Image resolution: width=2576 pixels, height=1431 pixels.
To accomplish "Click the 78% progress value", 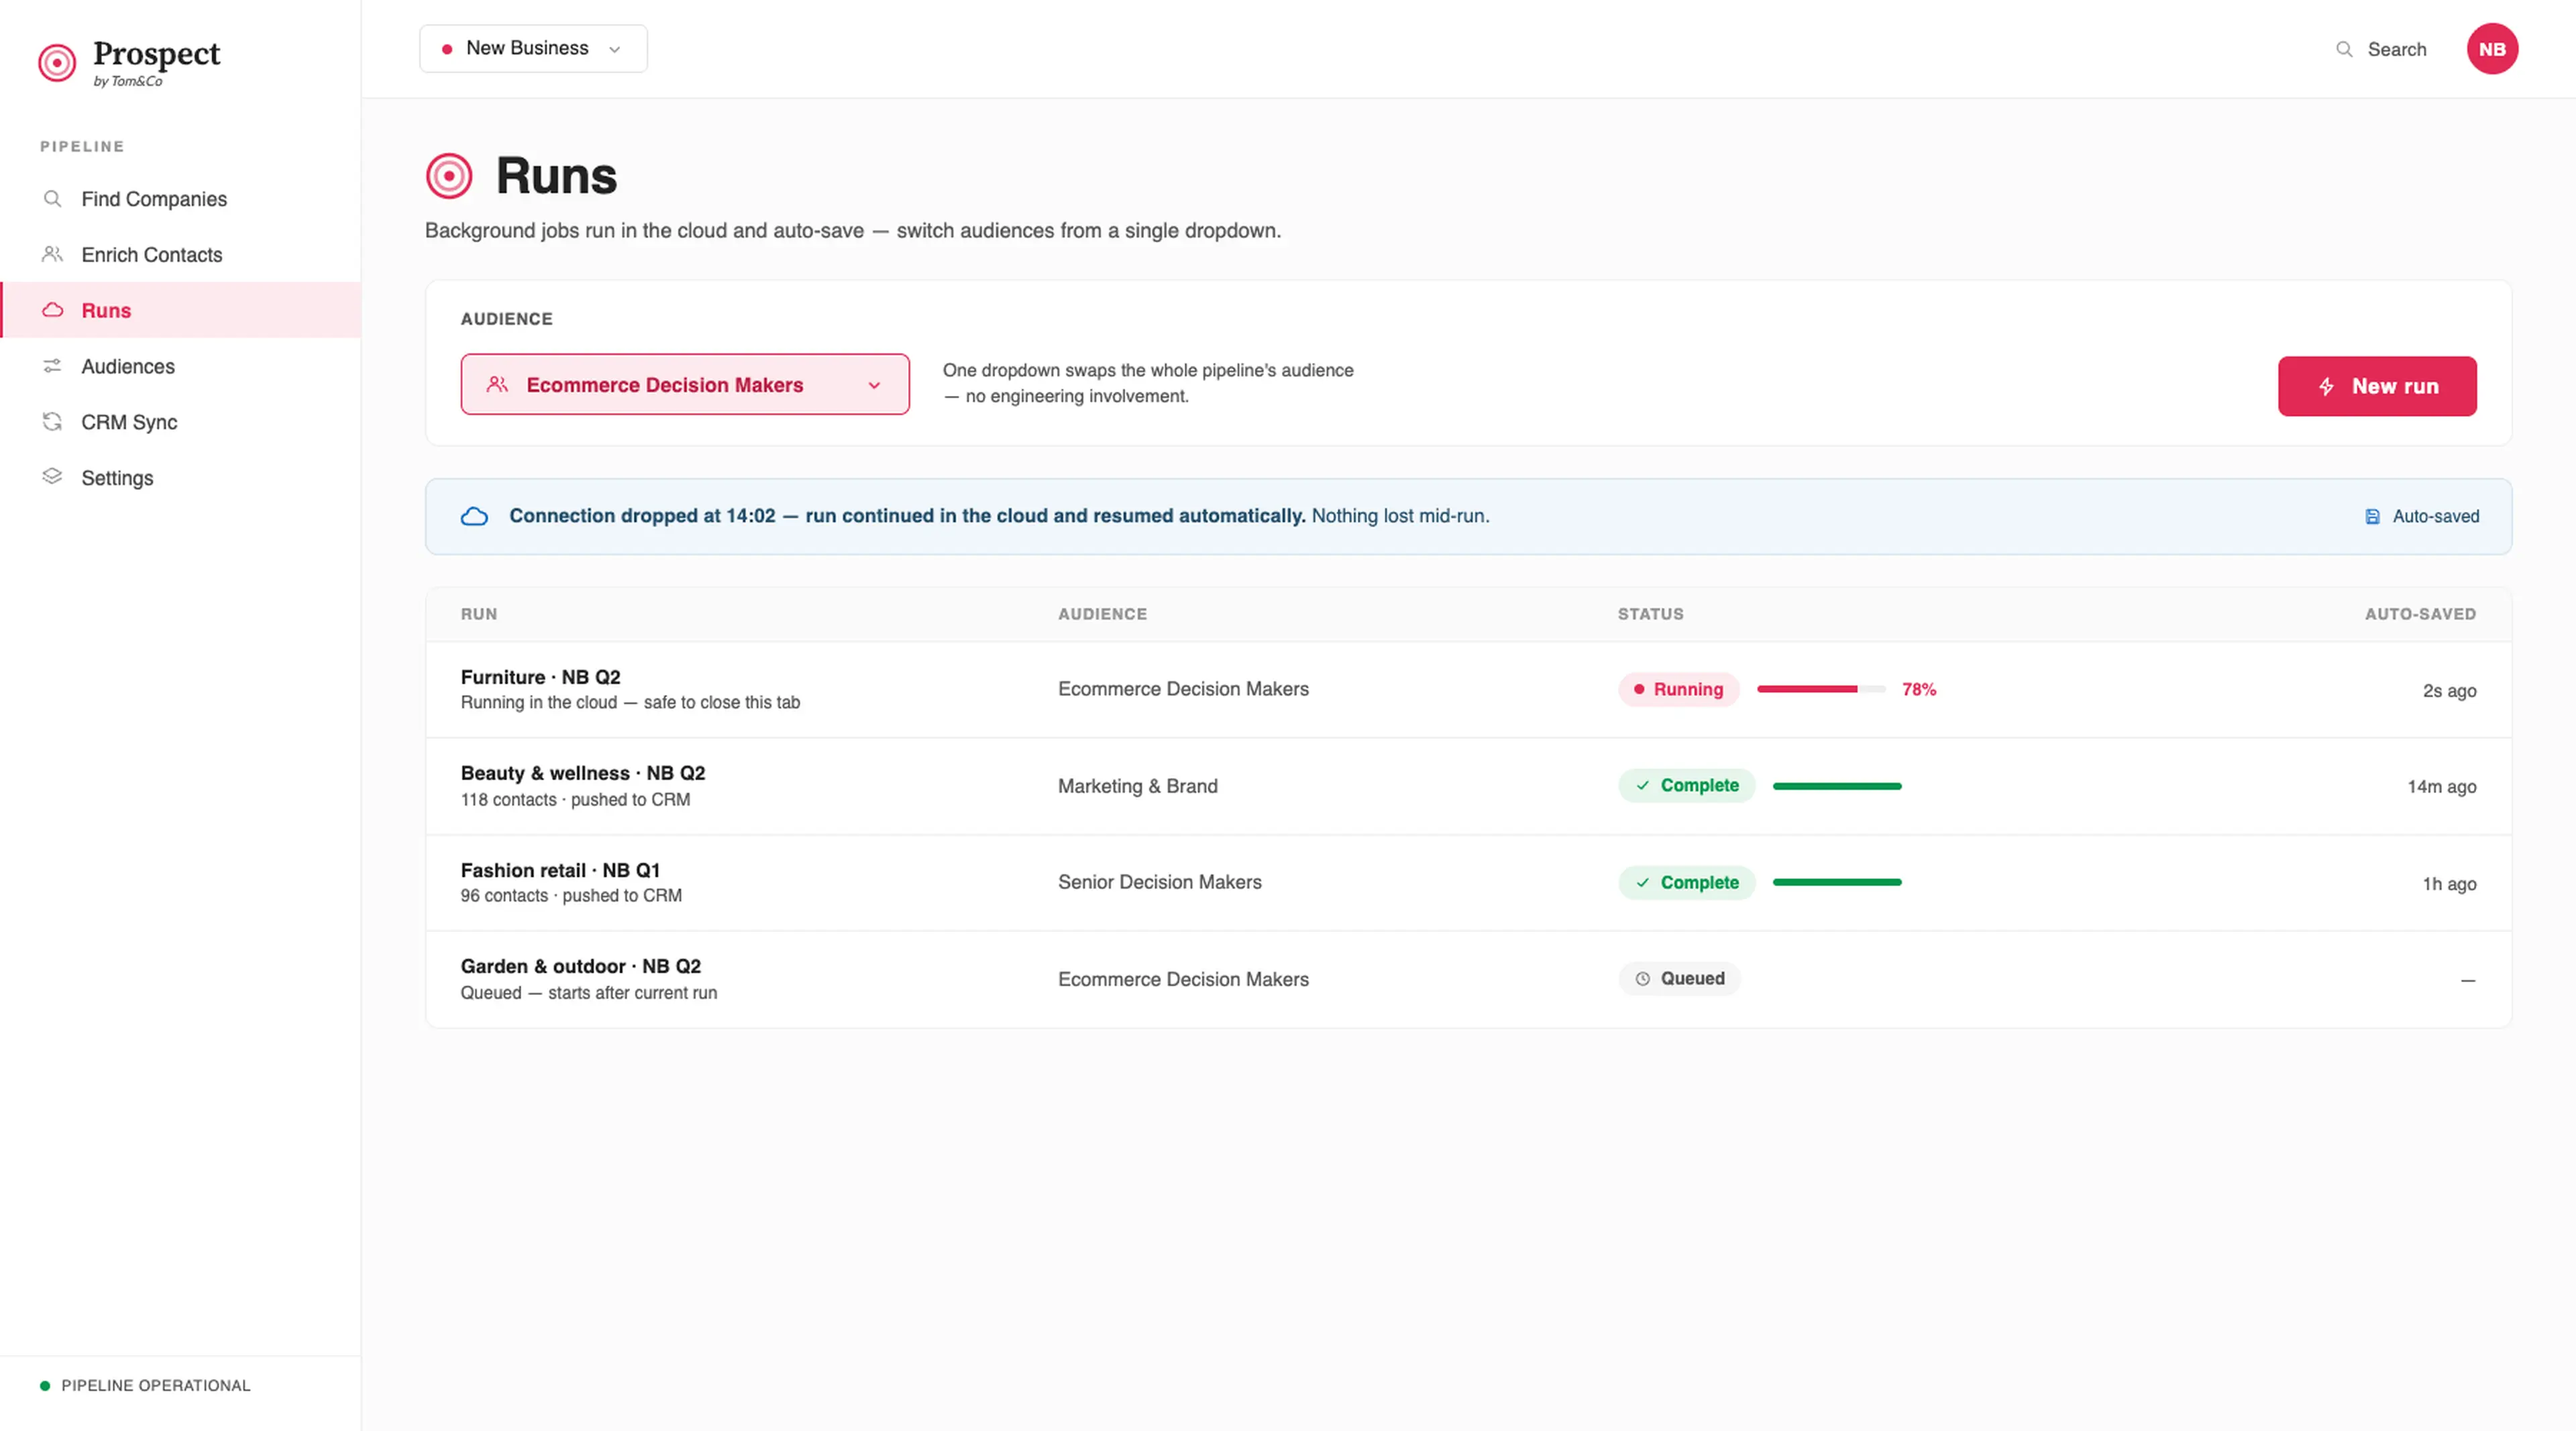I will 1918,689.
